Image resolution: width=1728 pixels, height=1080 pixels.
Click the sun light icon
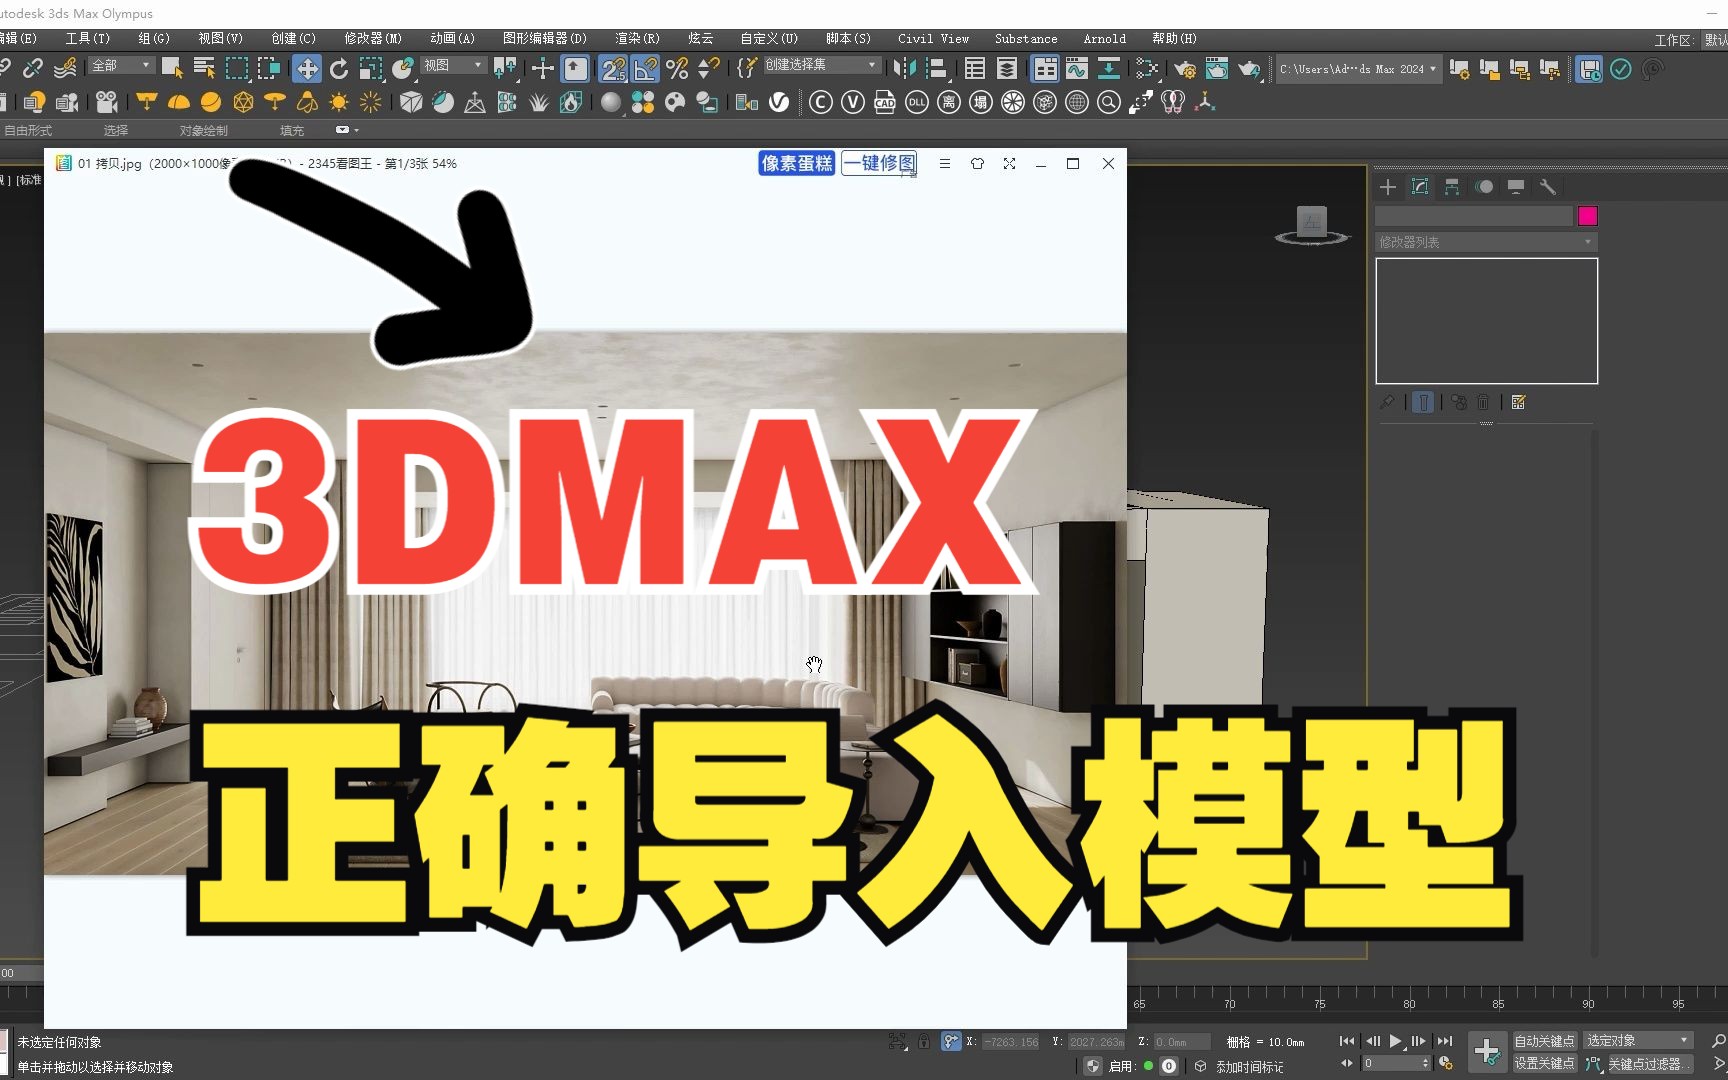point(339,102)
